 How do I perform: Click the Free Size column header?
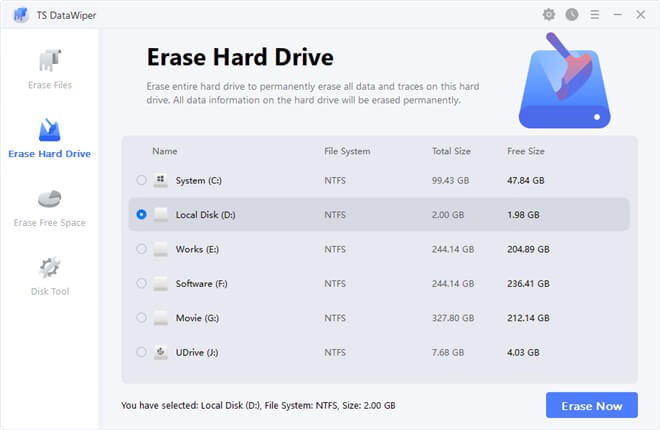528,151
